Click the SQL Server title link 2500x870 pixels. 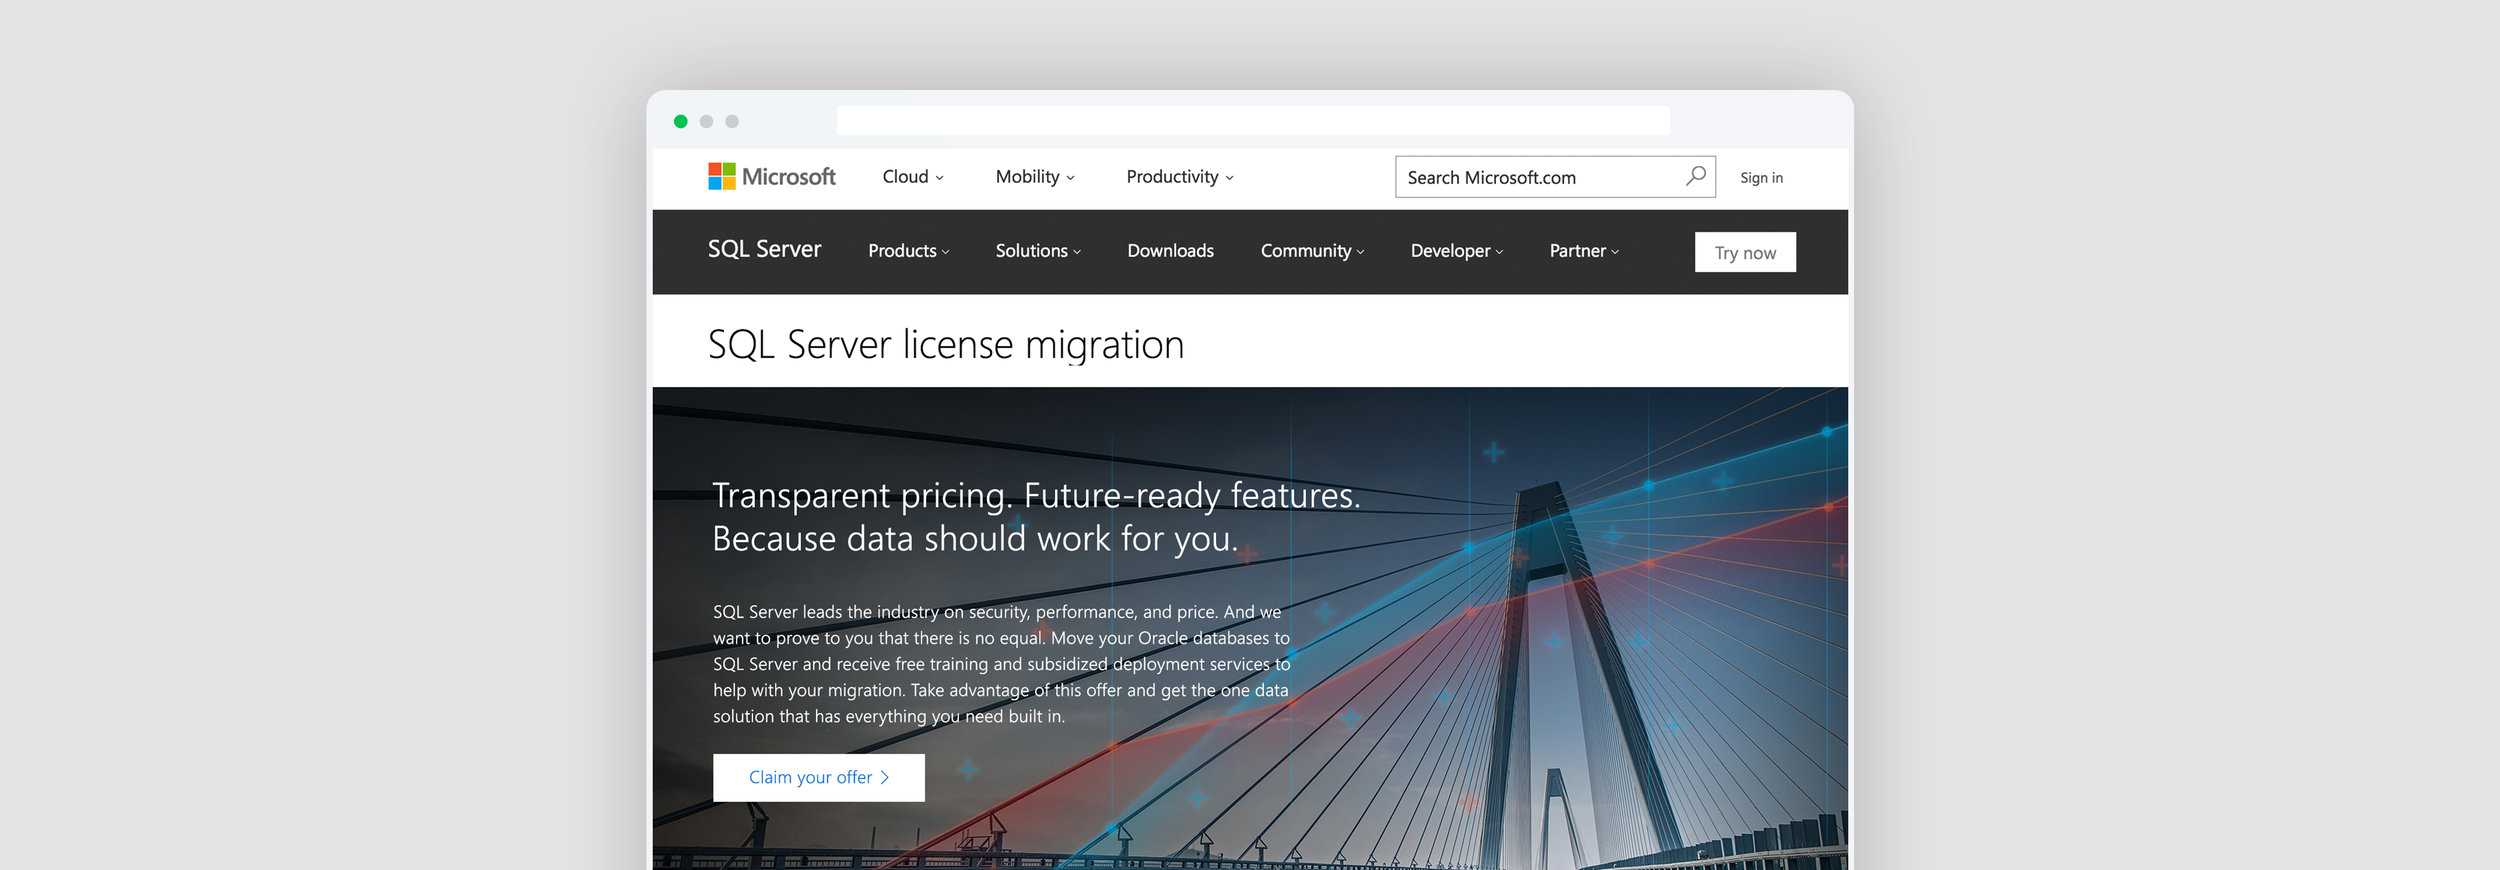764,249
